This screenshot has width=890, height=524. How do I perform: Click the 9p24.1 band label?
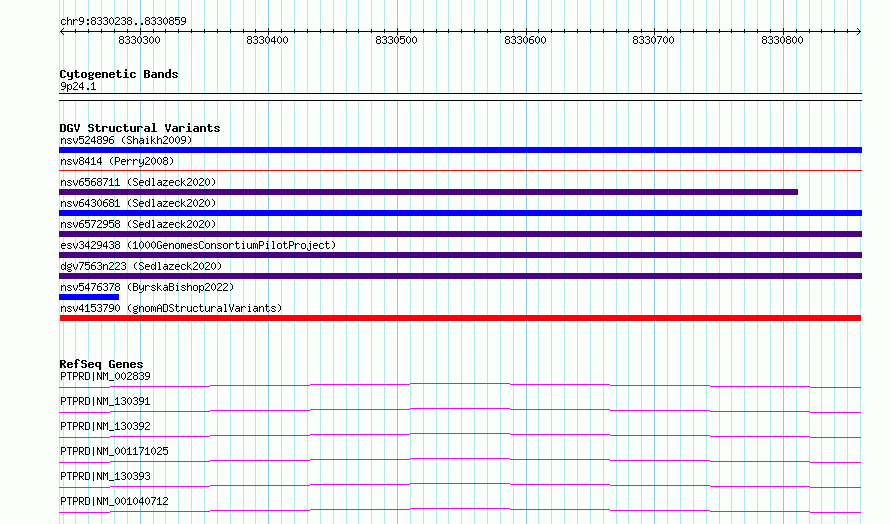click(x=78, y=86)
